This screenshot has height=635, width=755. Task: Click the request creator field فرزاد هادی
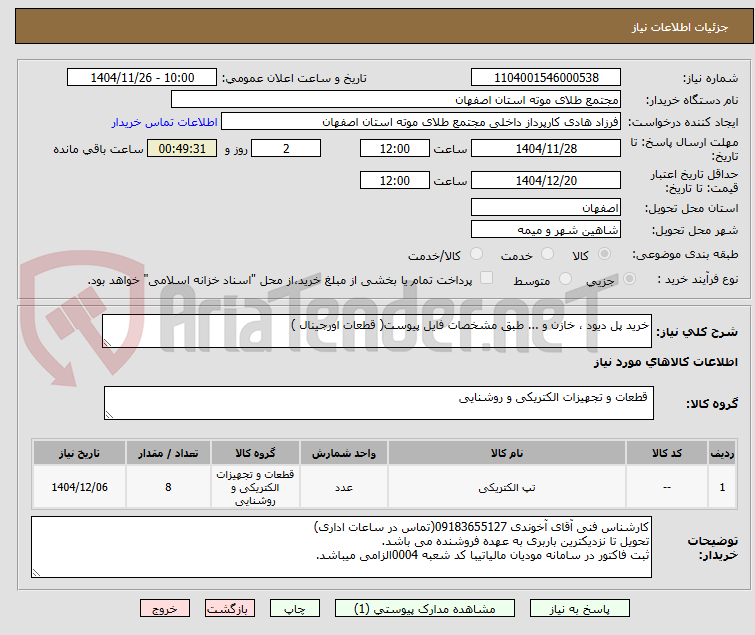pyautogui.click(x=421, y=122)
